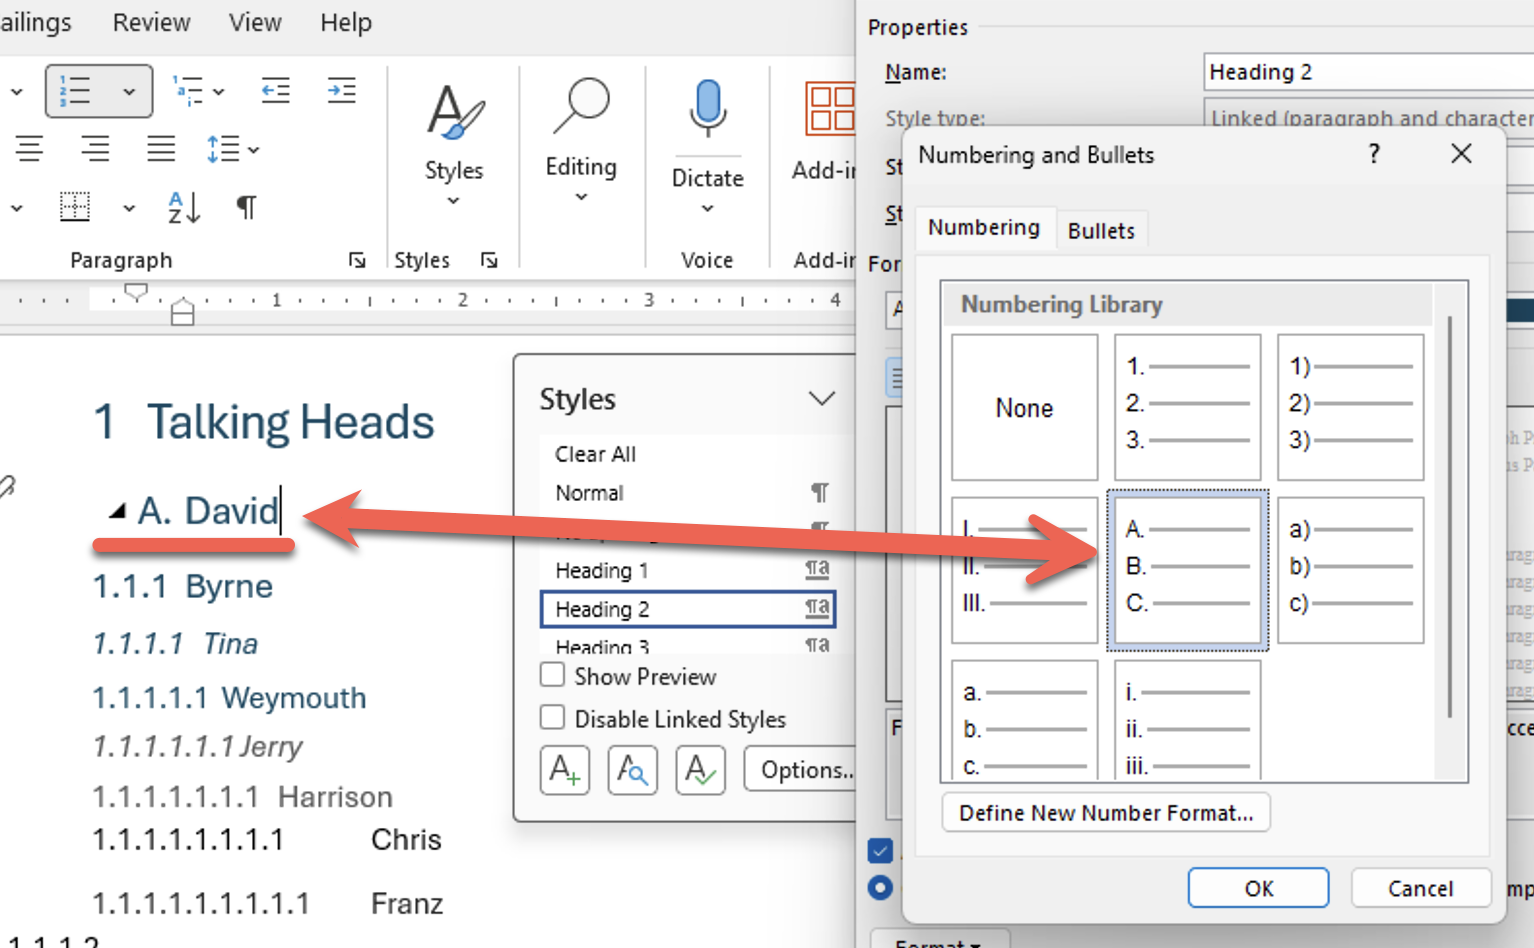Screen dimensions: 1534x948
Task: Click the Dictate microphone icon
Action: [707, 109]
